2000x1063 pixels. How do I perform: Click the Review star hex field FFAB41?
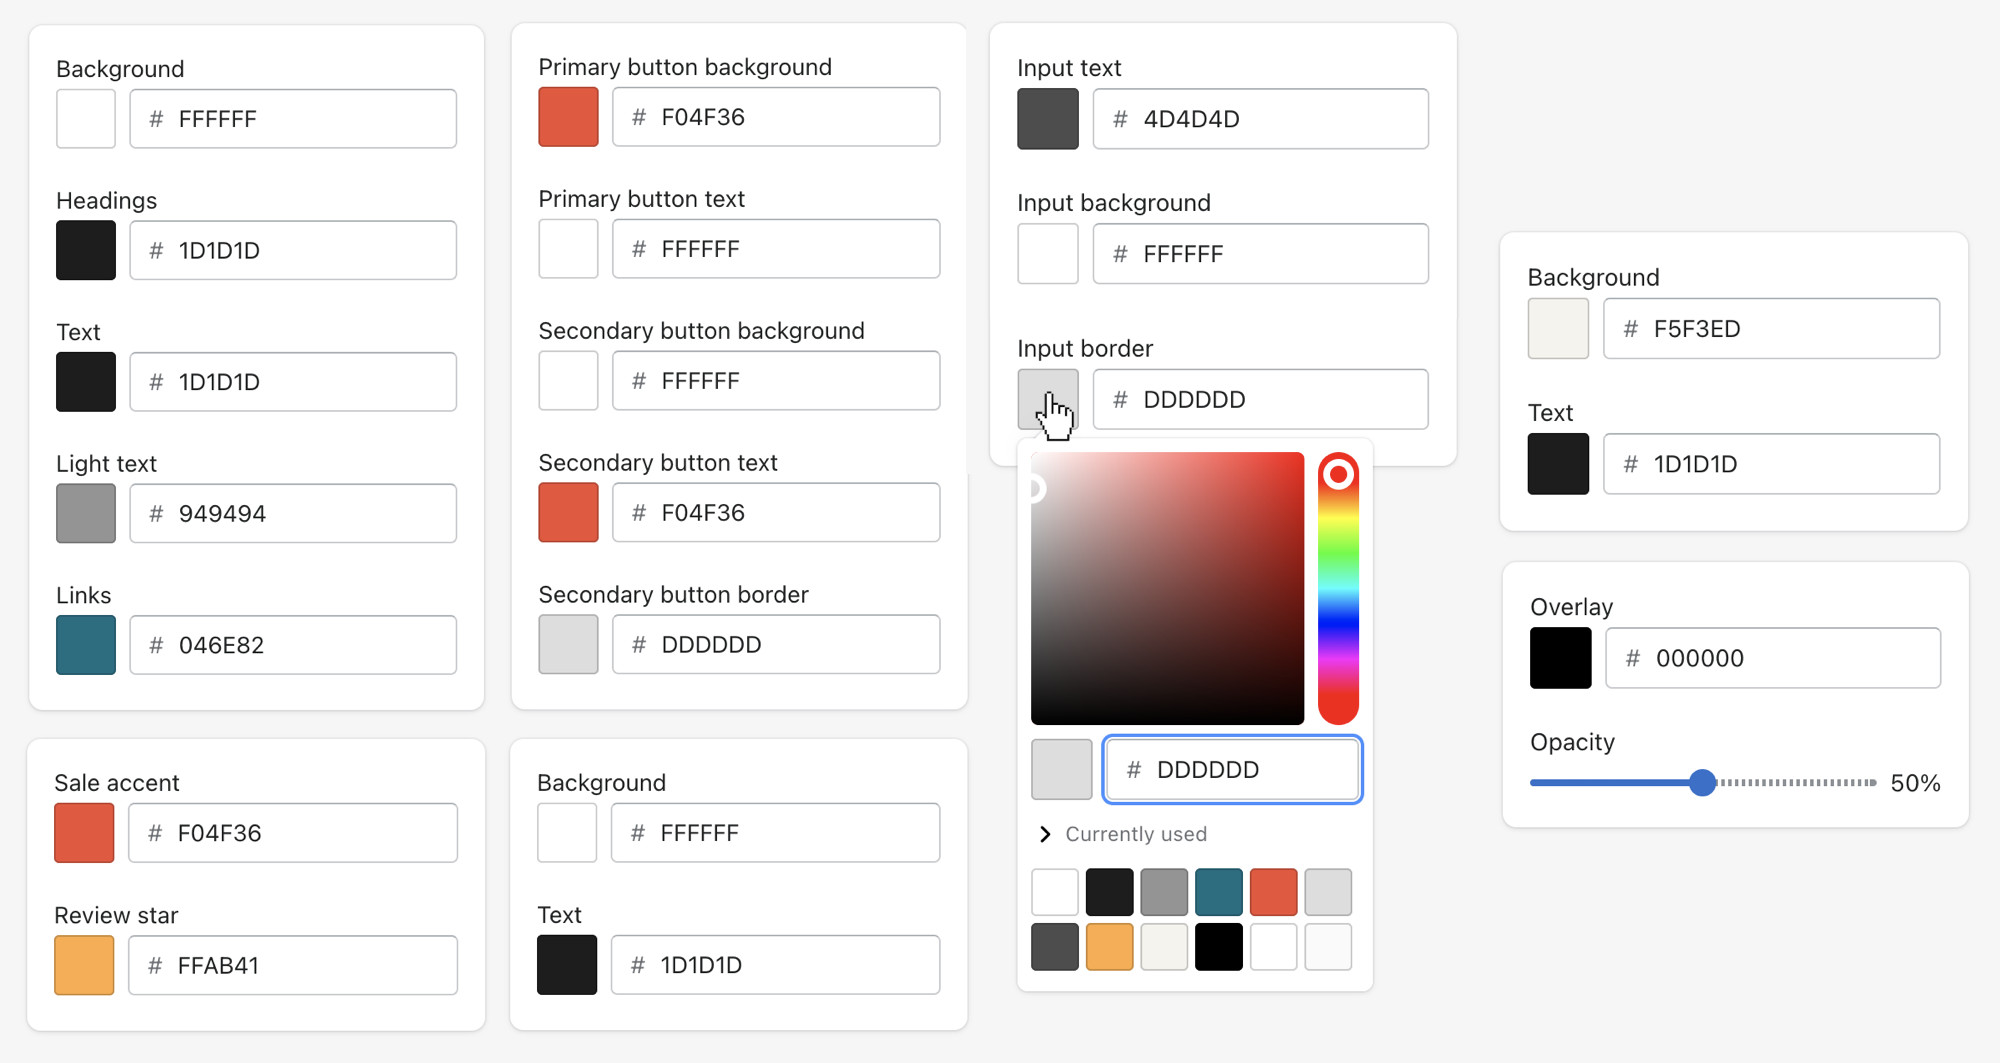coord(293,965)
